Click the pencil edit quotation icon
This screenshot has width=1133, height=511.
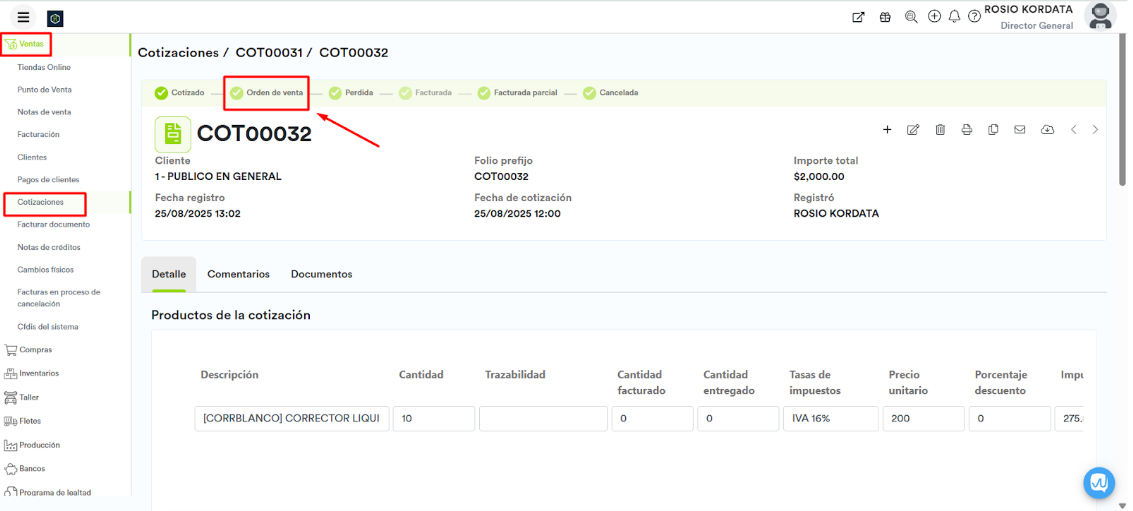pyautogui.click(x=913, y=130)
